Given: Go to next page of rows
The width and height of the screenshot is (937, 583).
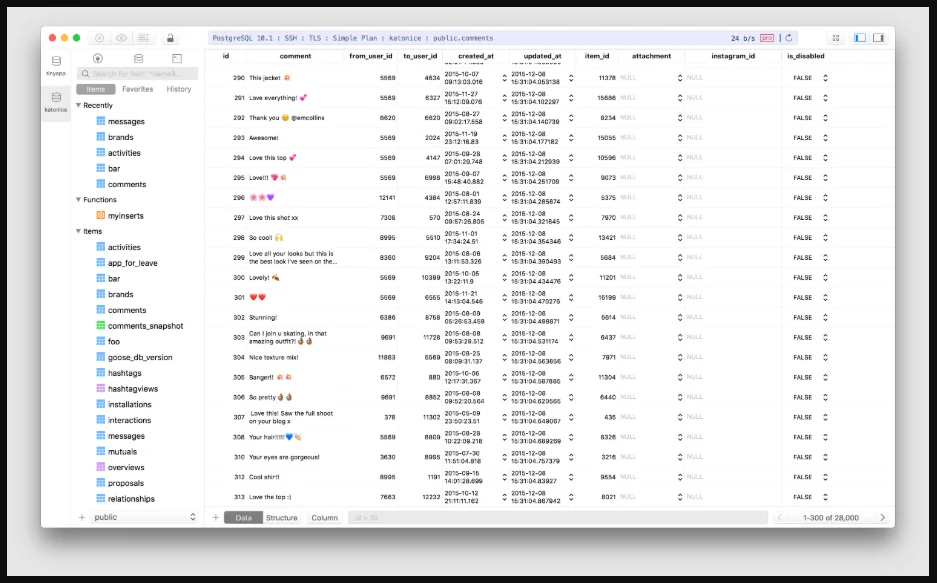Looking at the screenshot, I should tap(882, 517).
